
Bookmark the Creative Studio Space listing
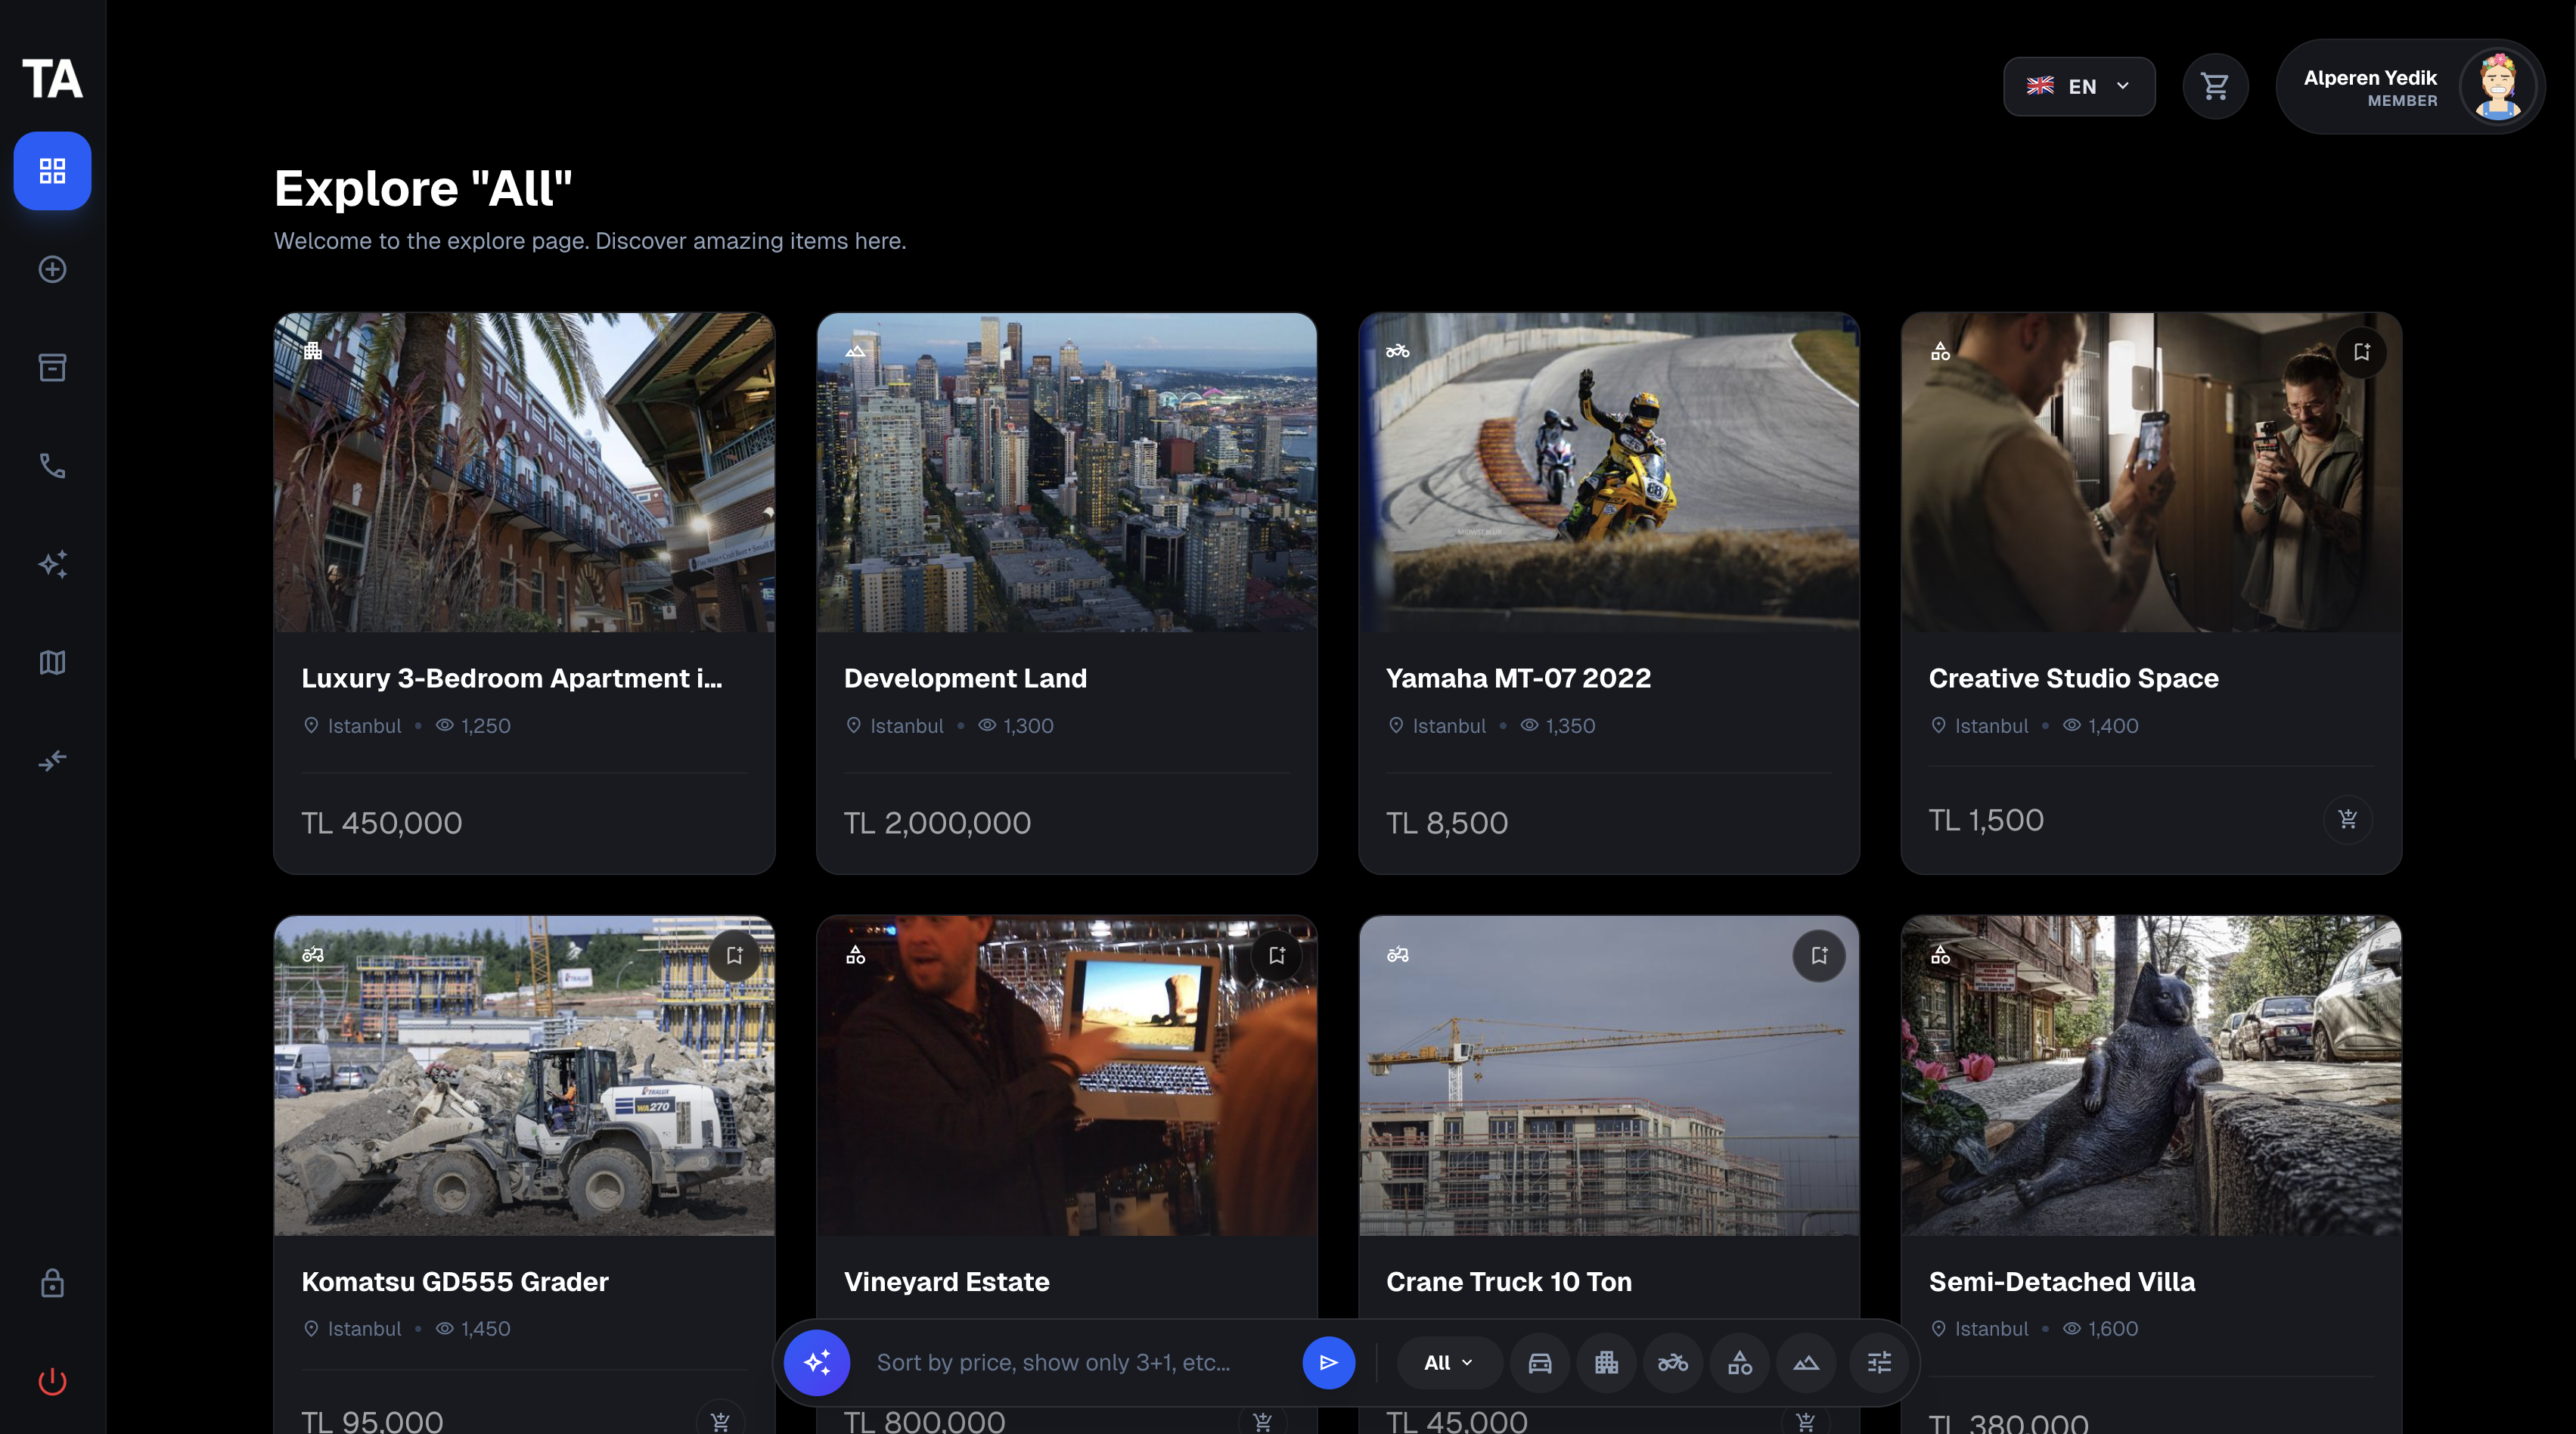click(2361, 352)
